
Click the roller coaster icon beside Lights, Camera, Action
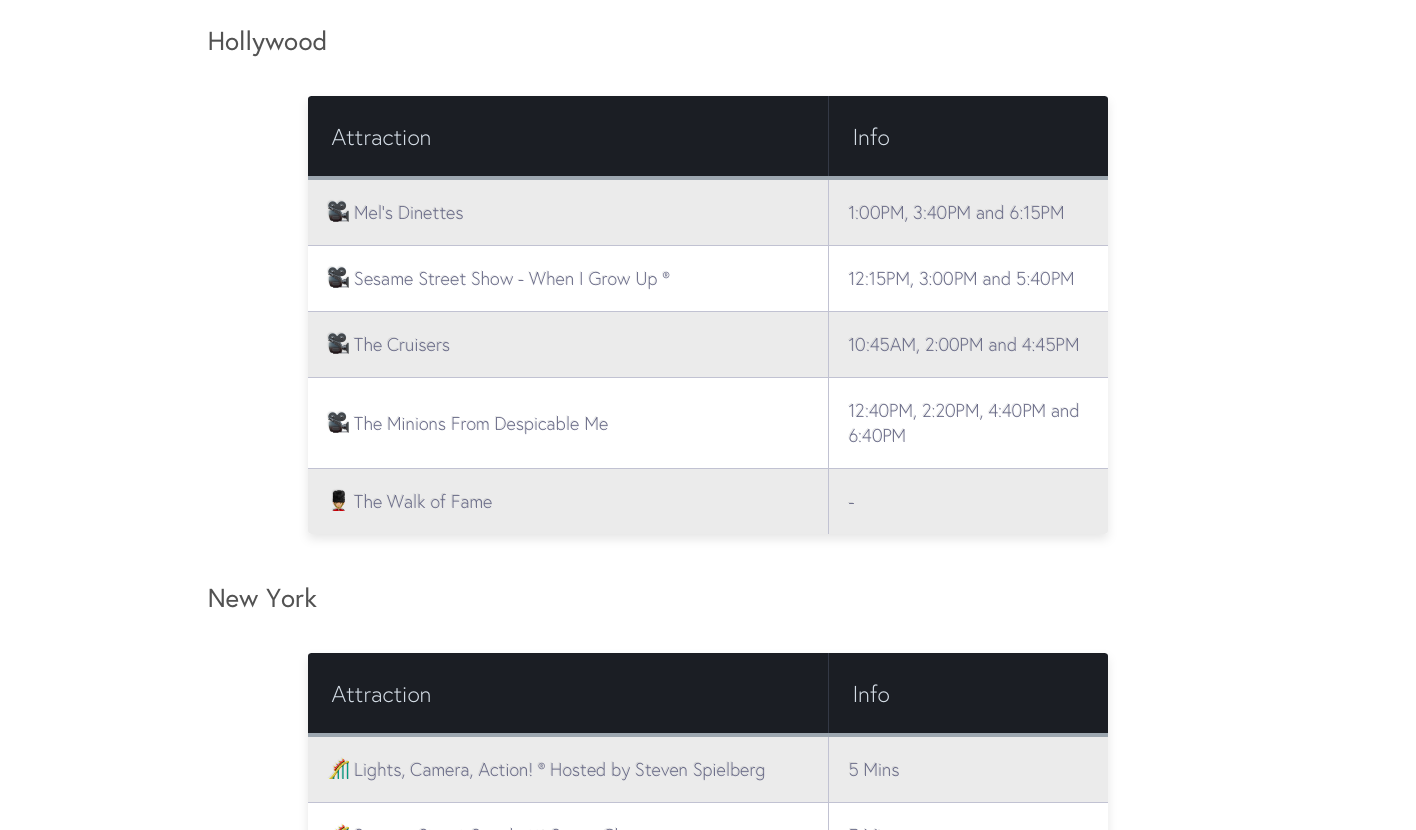(339, 769)
